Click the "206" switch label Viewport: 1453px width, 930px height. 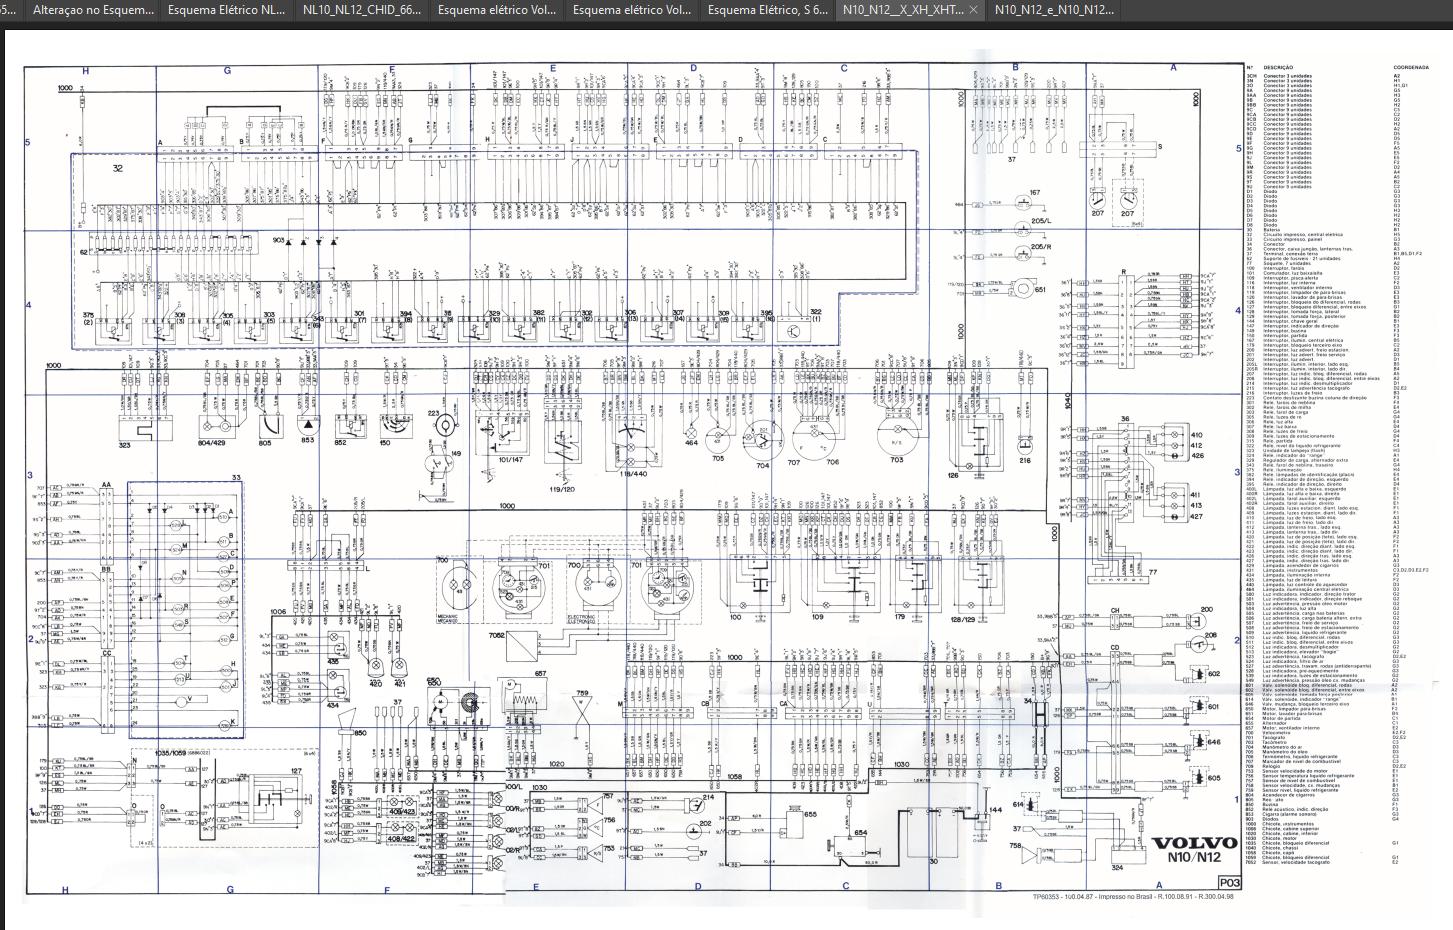pos(1211,635)
